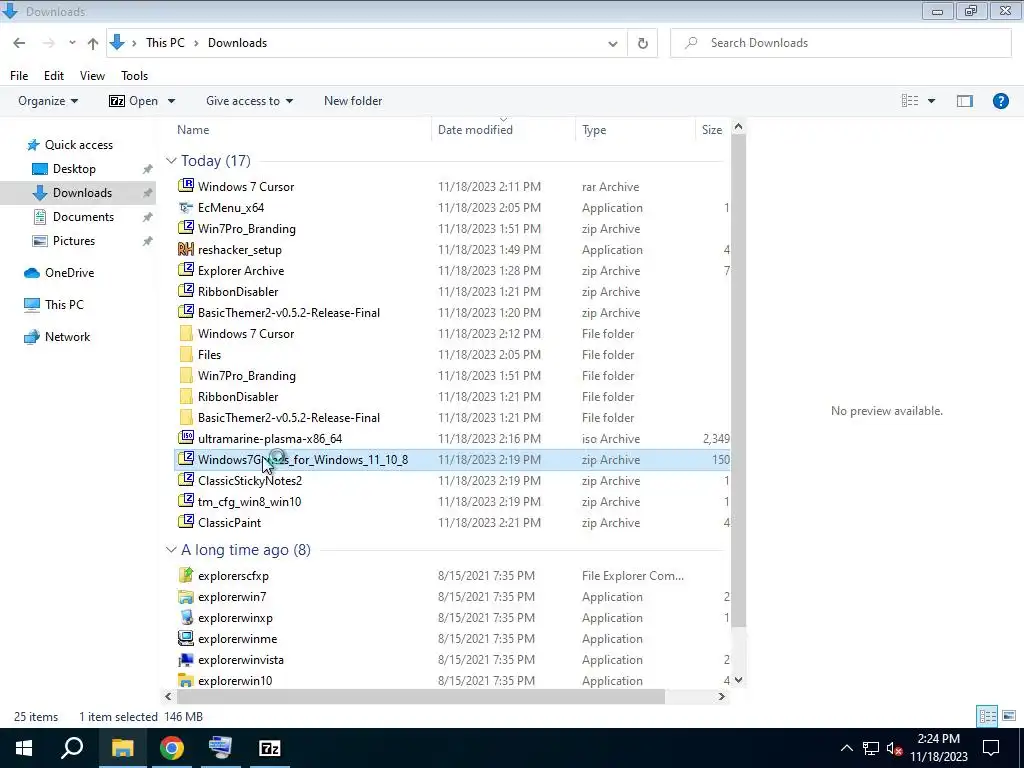Open File Explorer help
1024x768 pixels.
pyautogui.click(x=1000, y=101)
